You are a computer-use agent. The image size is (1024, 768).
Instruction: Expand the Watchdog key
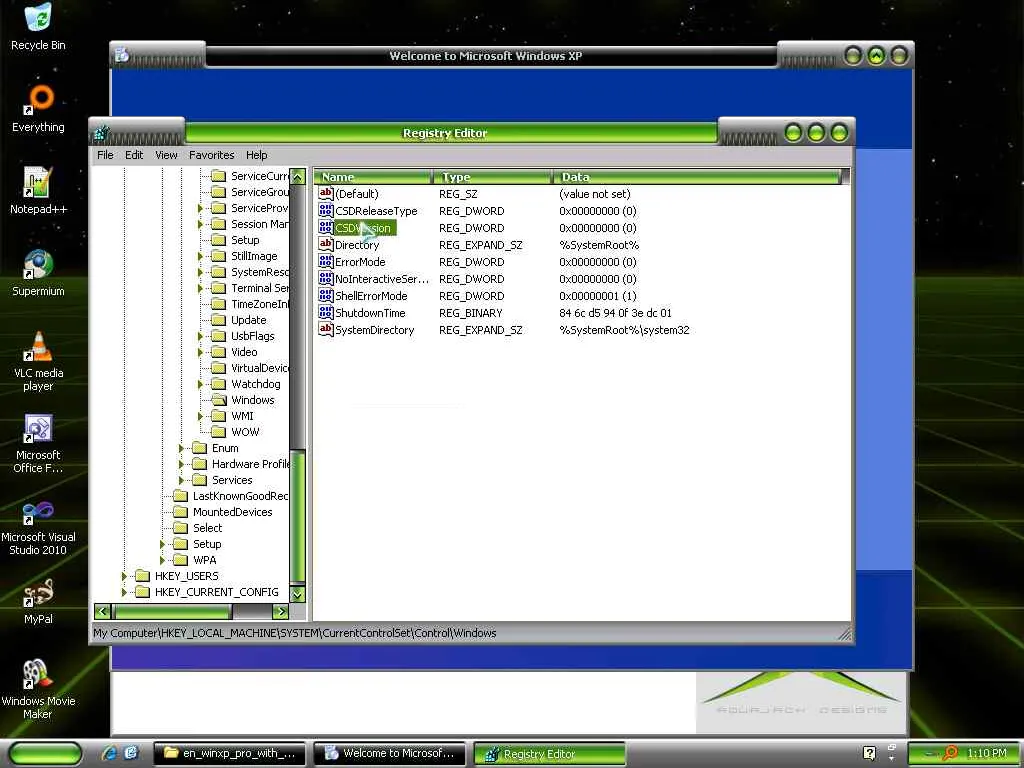(x=200, y=384)
